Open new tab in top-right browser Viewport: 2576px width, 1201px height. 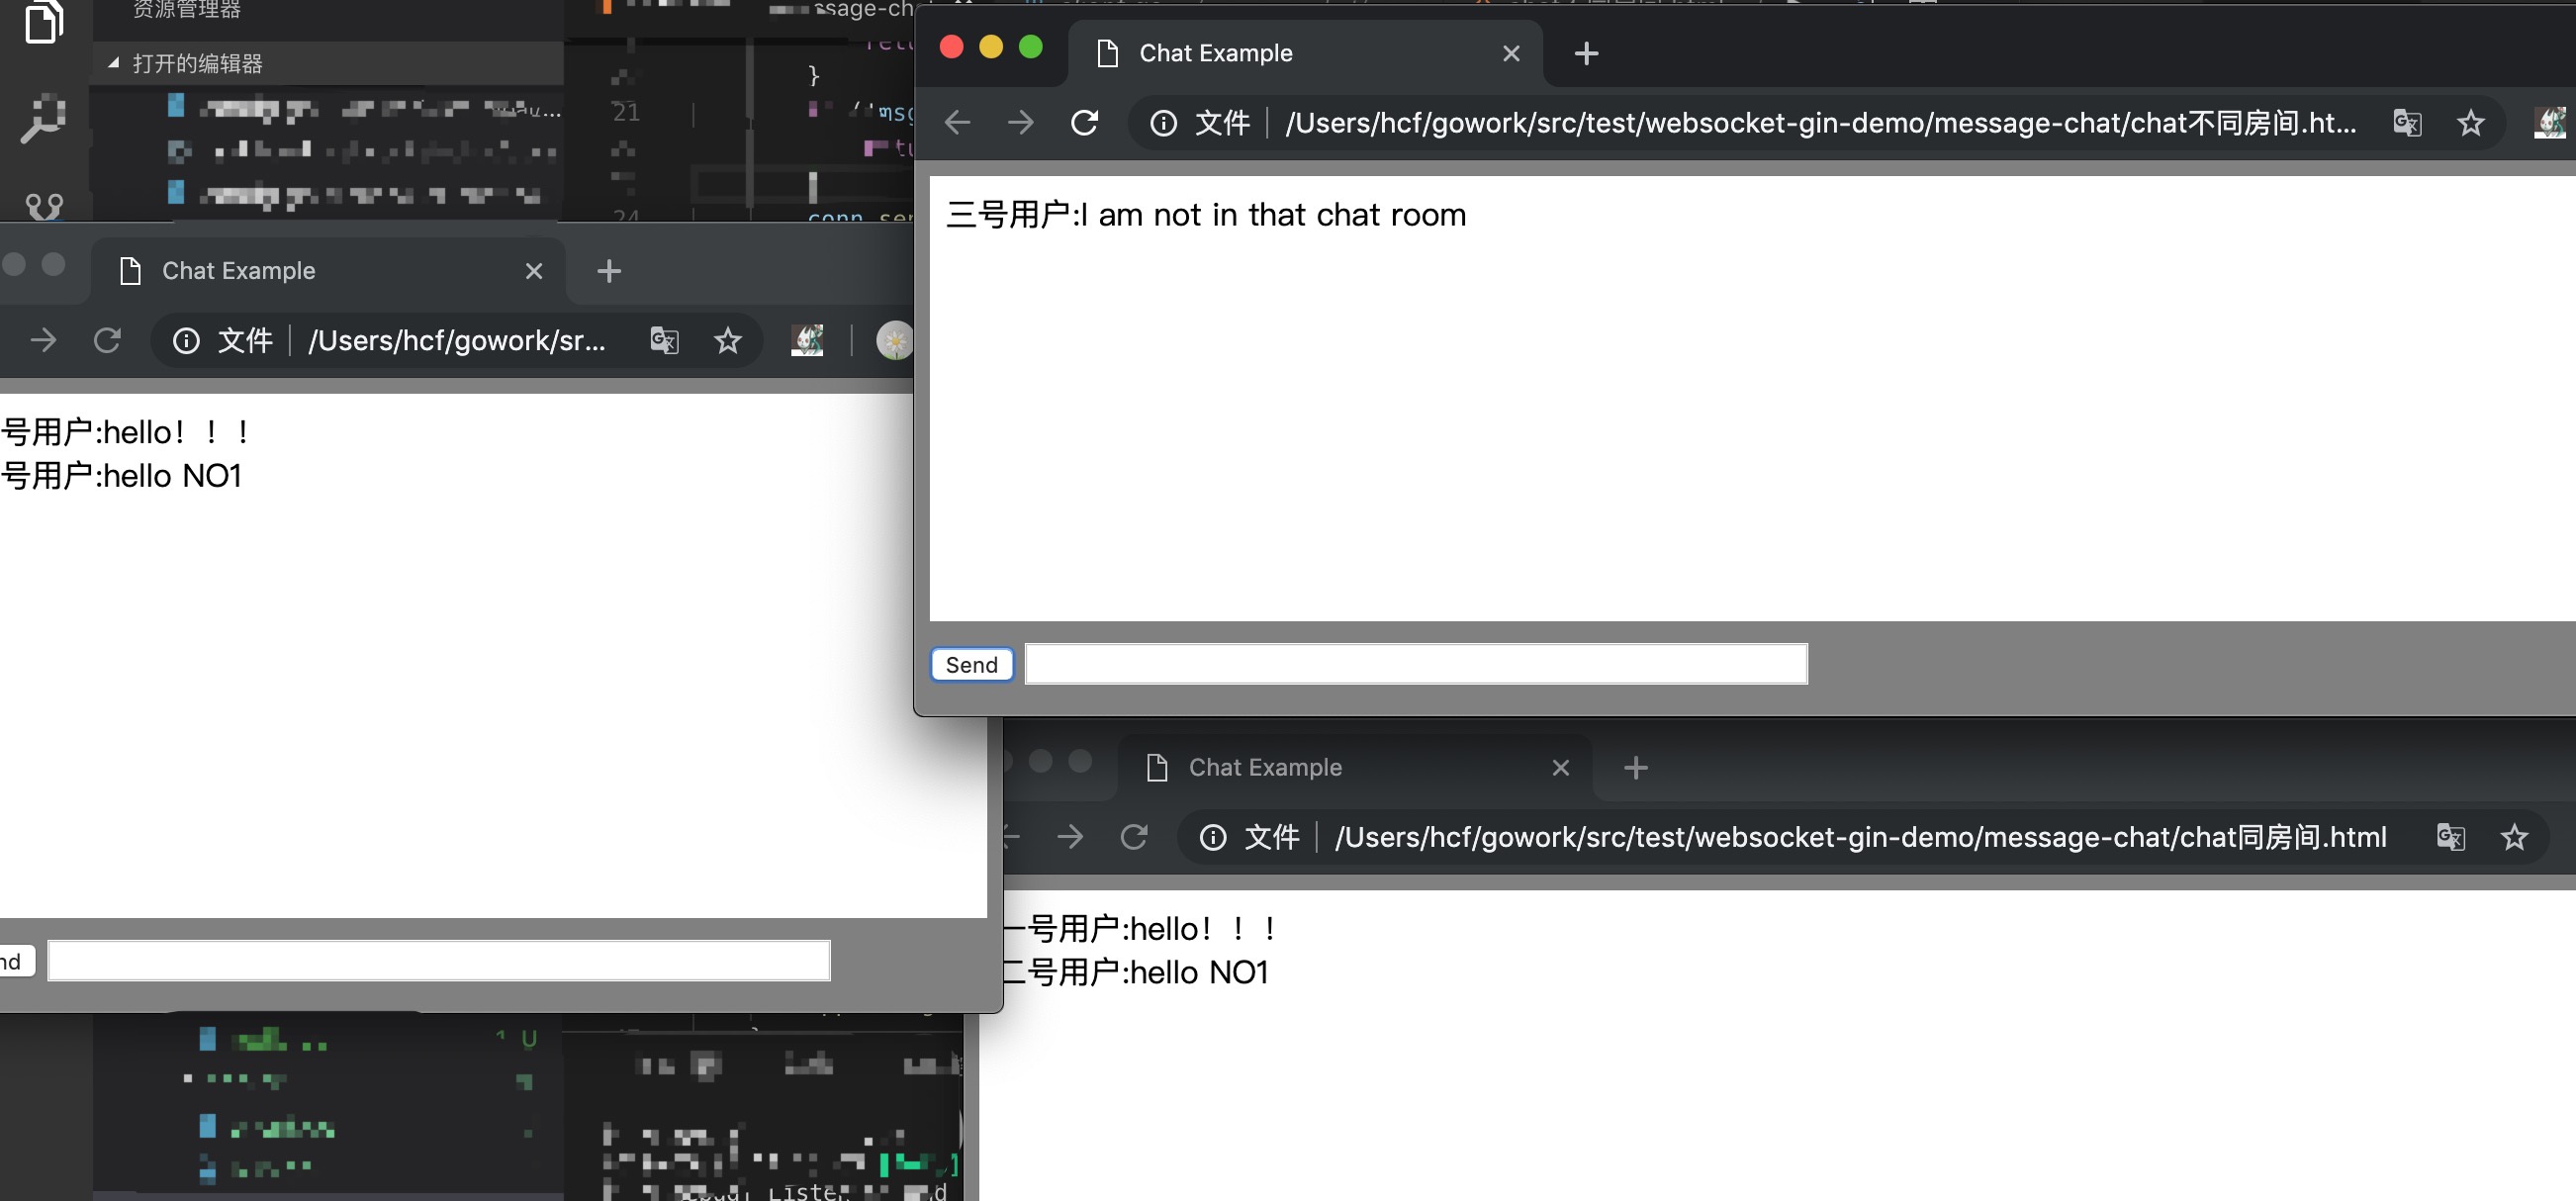(x=1586, y=53)
